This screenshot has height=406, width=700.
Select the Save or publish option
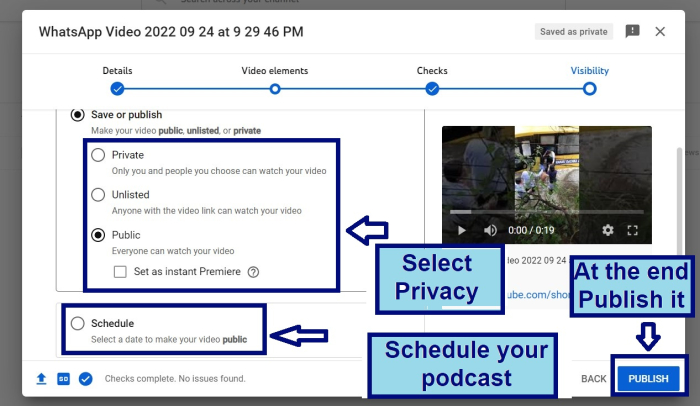click(x=77, y=115)
